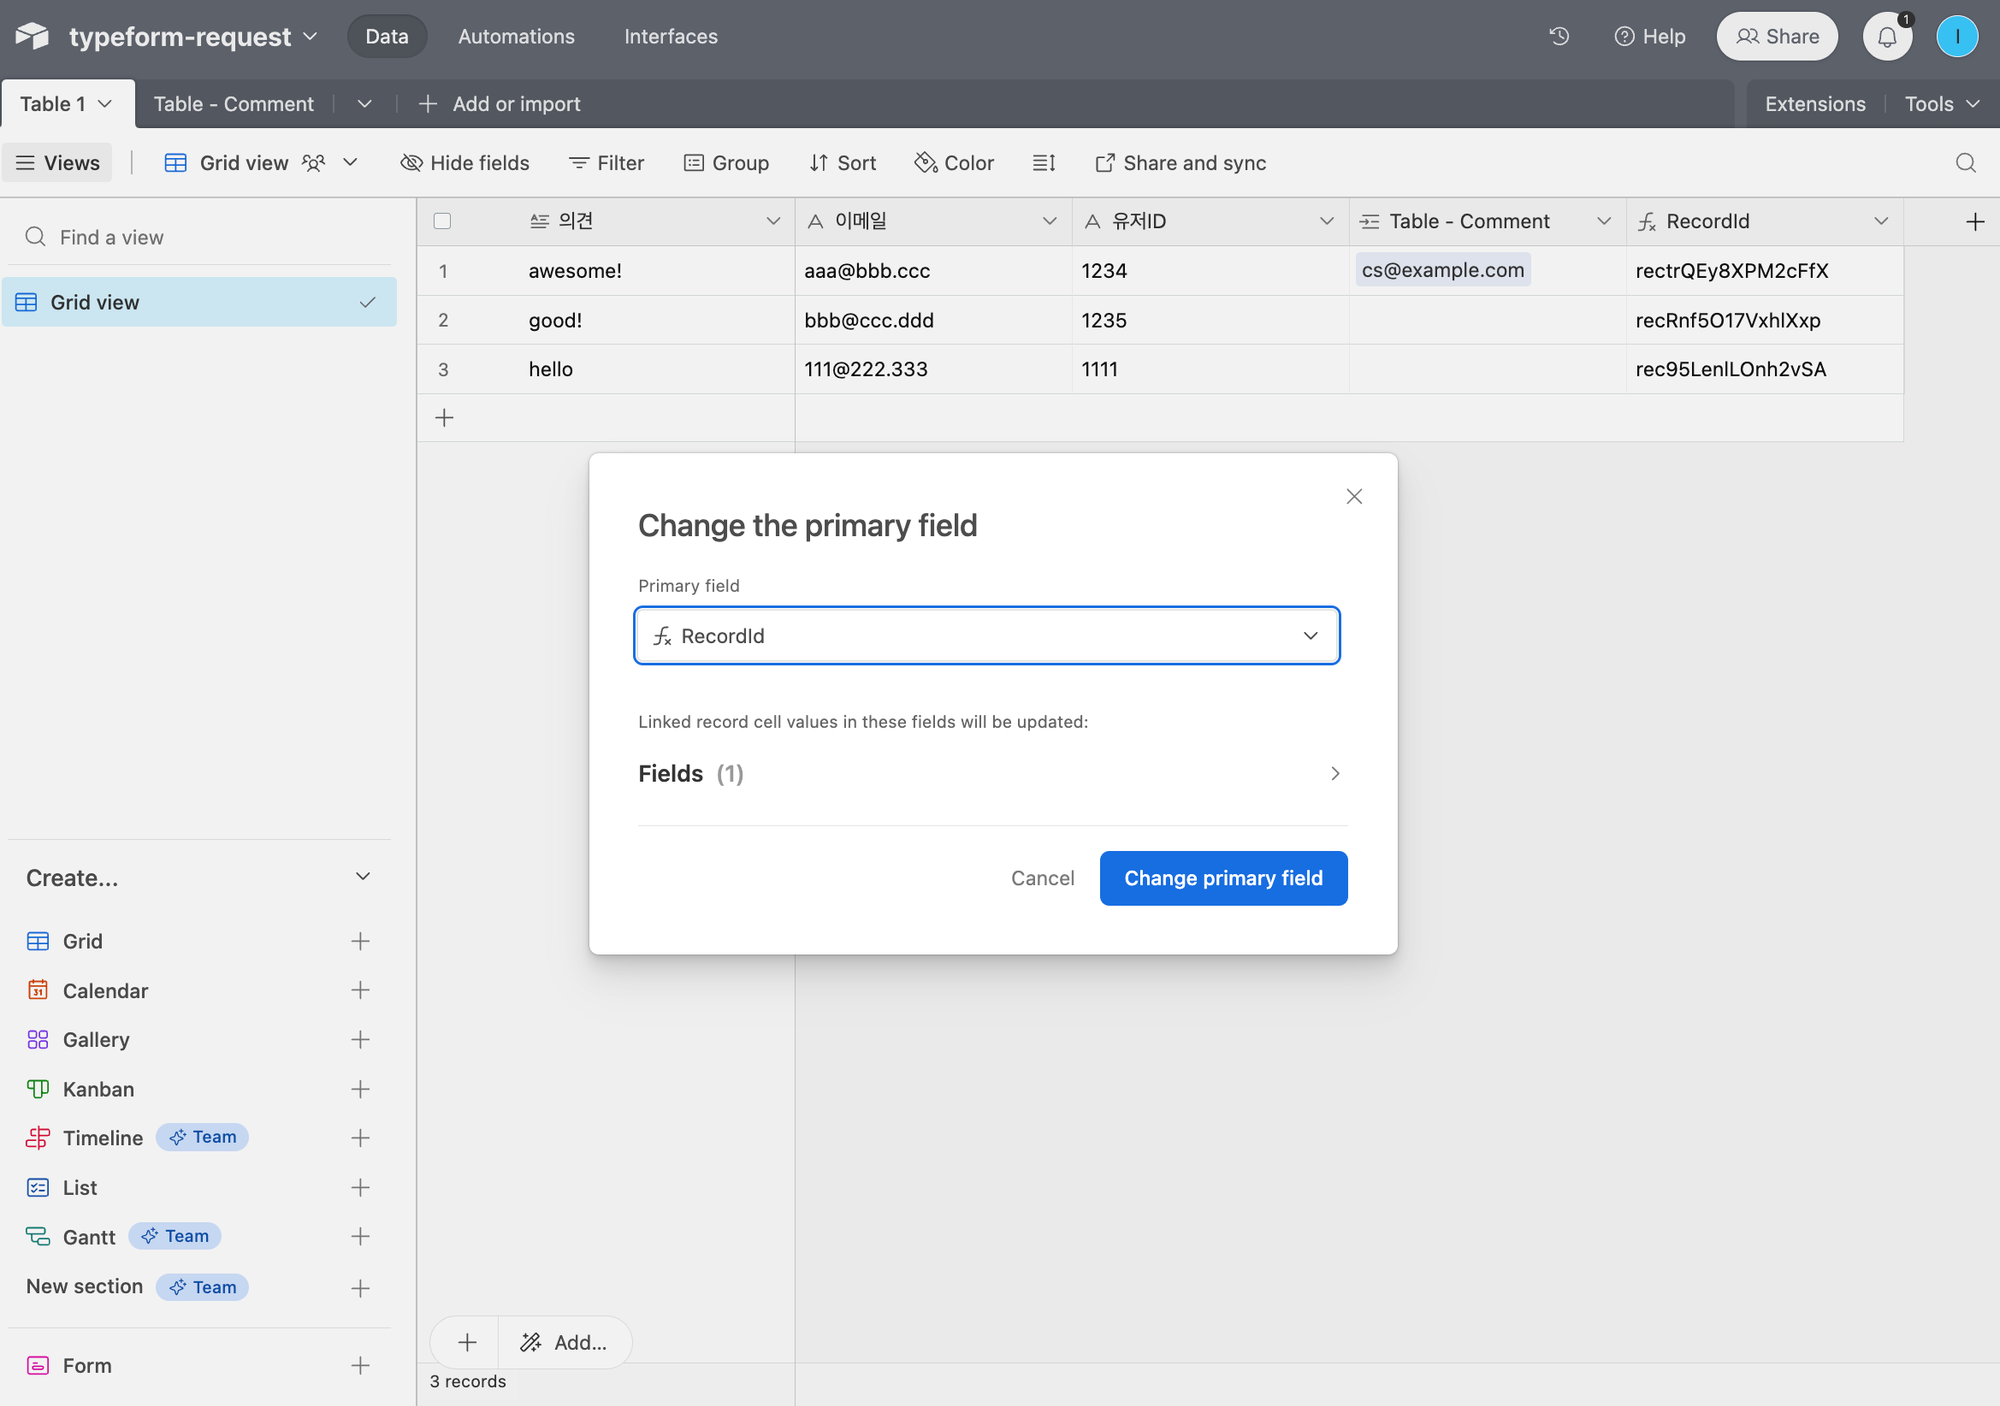This screenshot has width=2000, height=1406.
Task: Open the base history icon
Action: (x=1559, y=37)
